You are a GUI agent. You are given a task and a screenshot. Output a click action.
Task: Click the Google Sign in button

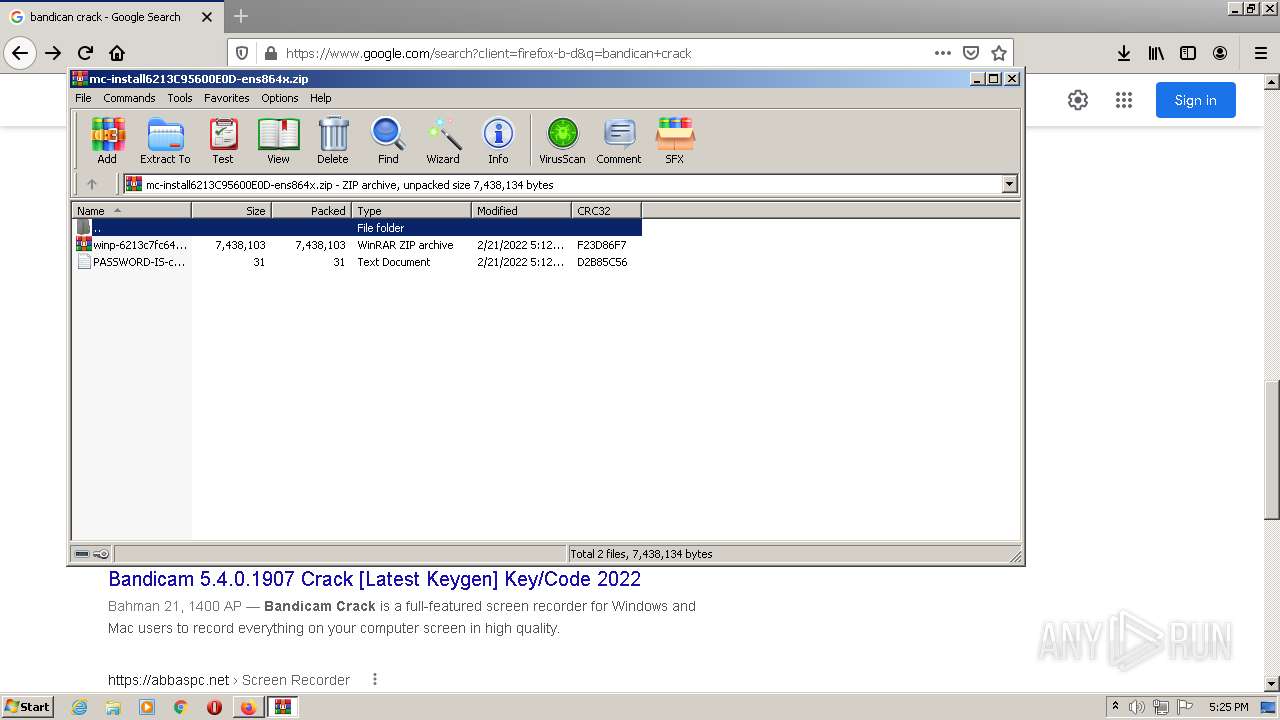[x=1195, y=100]
